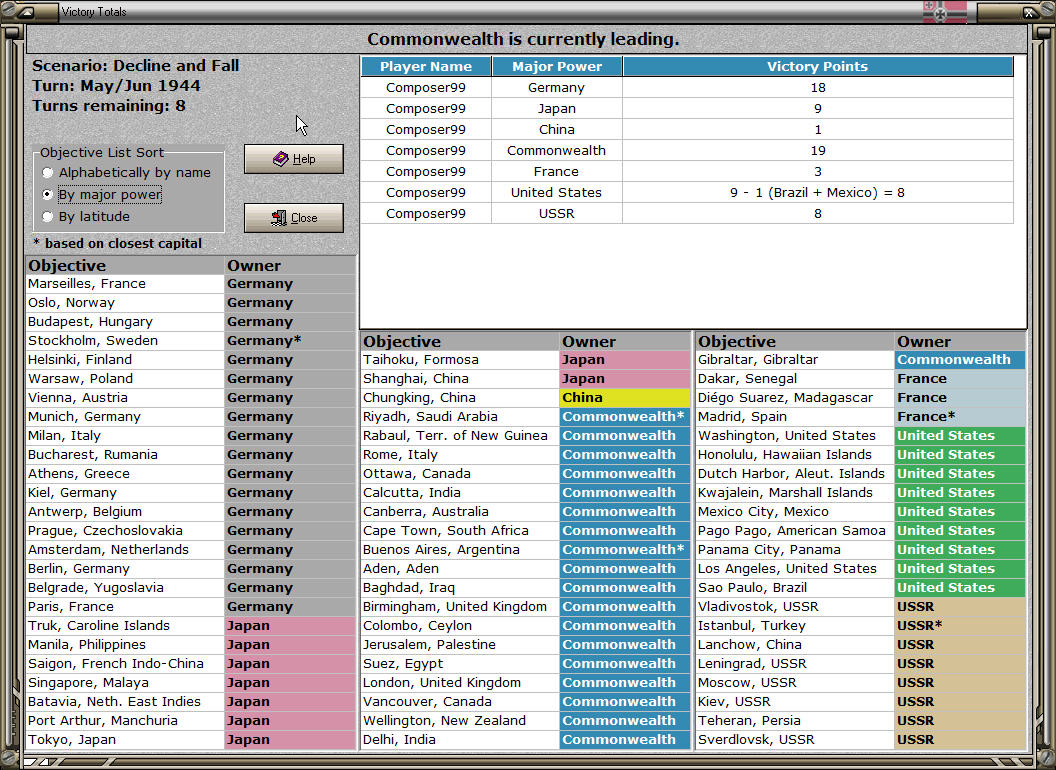
Task: Select objective 'Singapore, Malaya'
Action: pyautogui.click(x=125, y=682)
